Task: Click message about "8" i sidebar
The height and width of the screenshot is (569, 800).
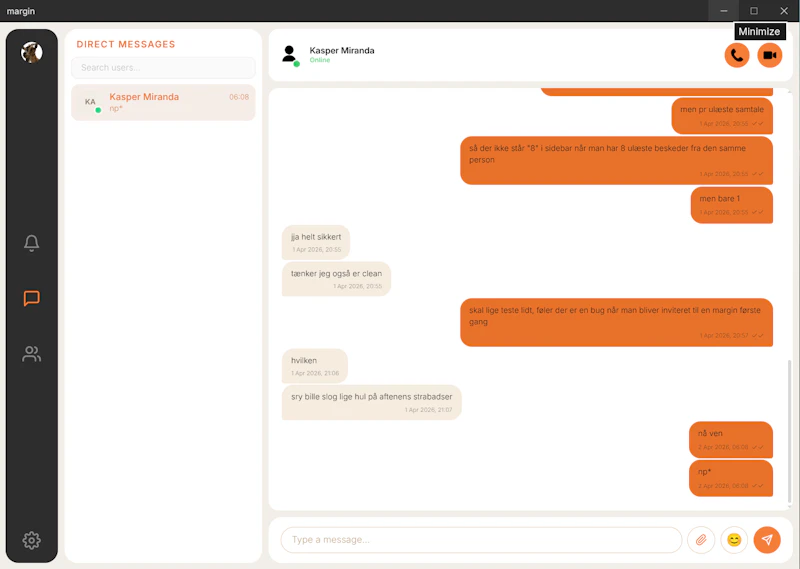Action: tap(616, 160)
